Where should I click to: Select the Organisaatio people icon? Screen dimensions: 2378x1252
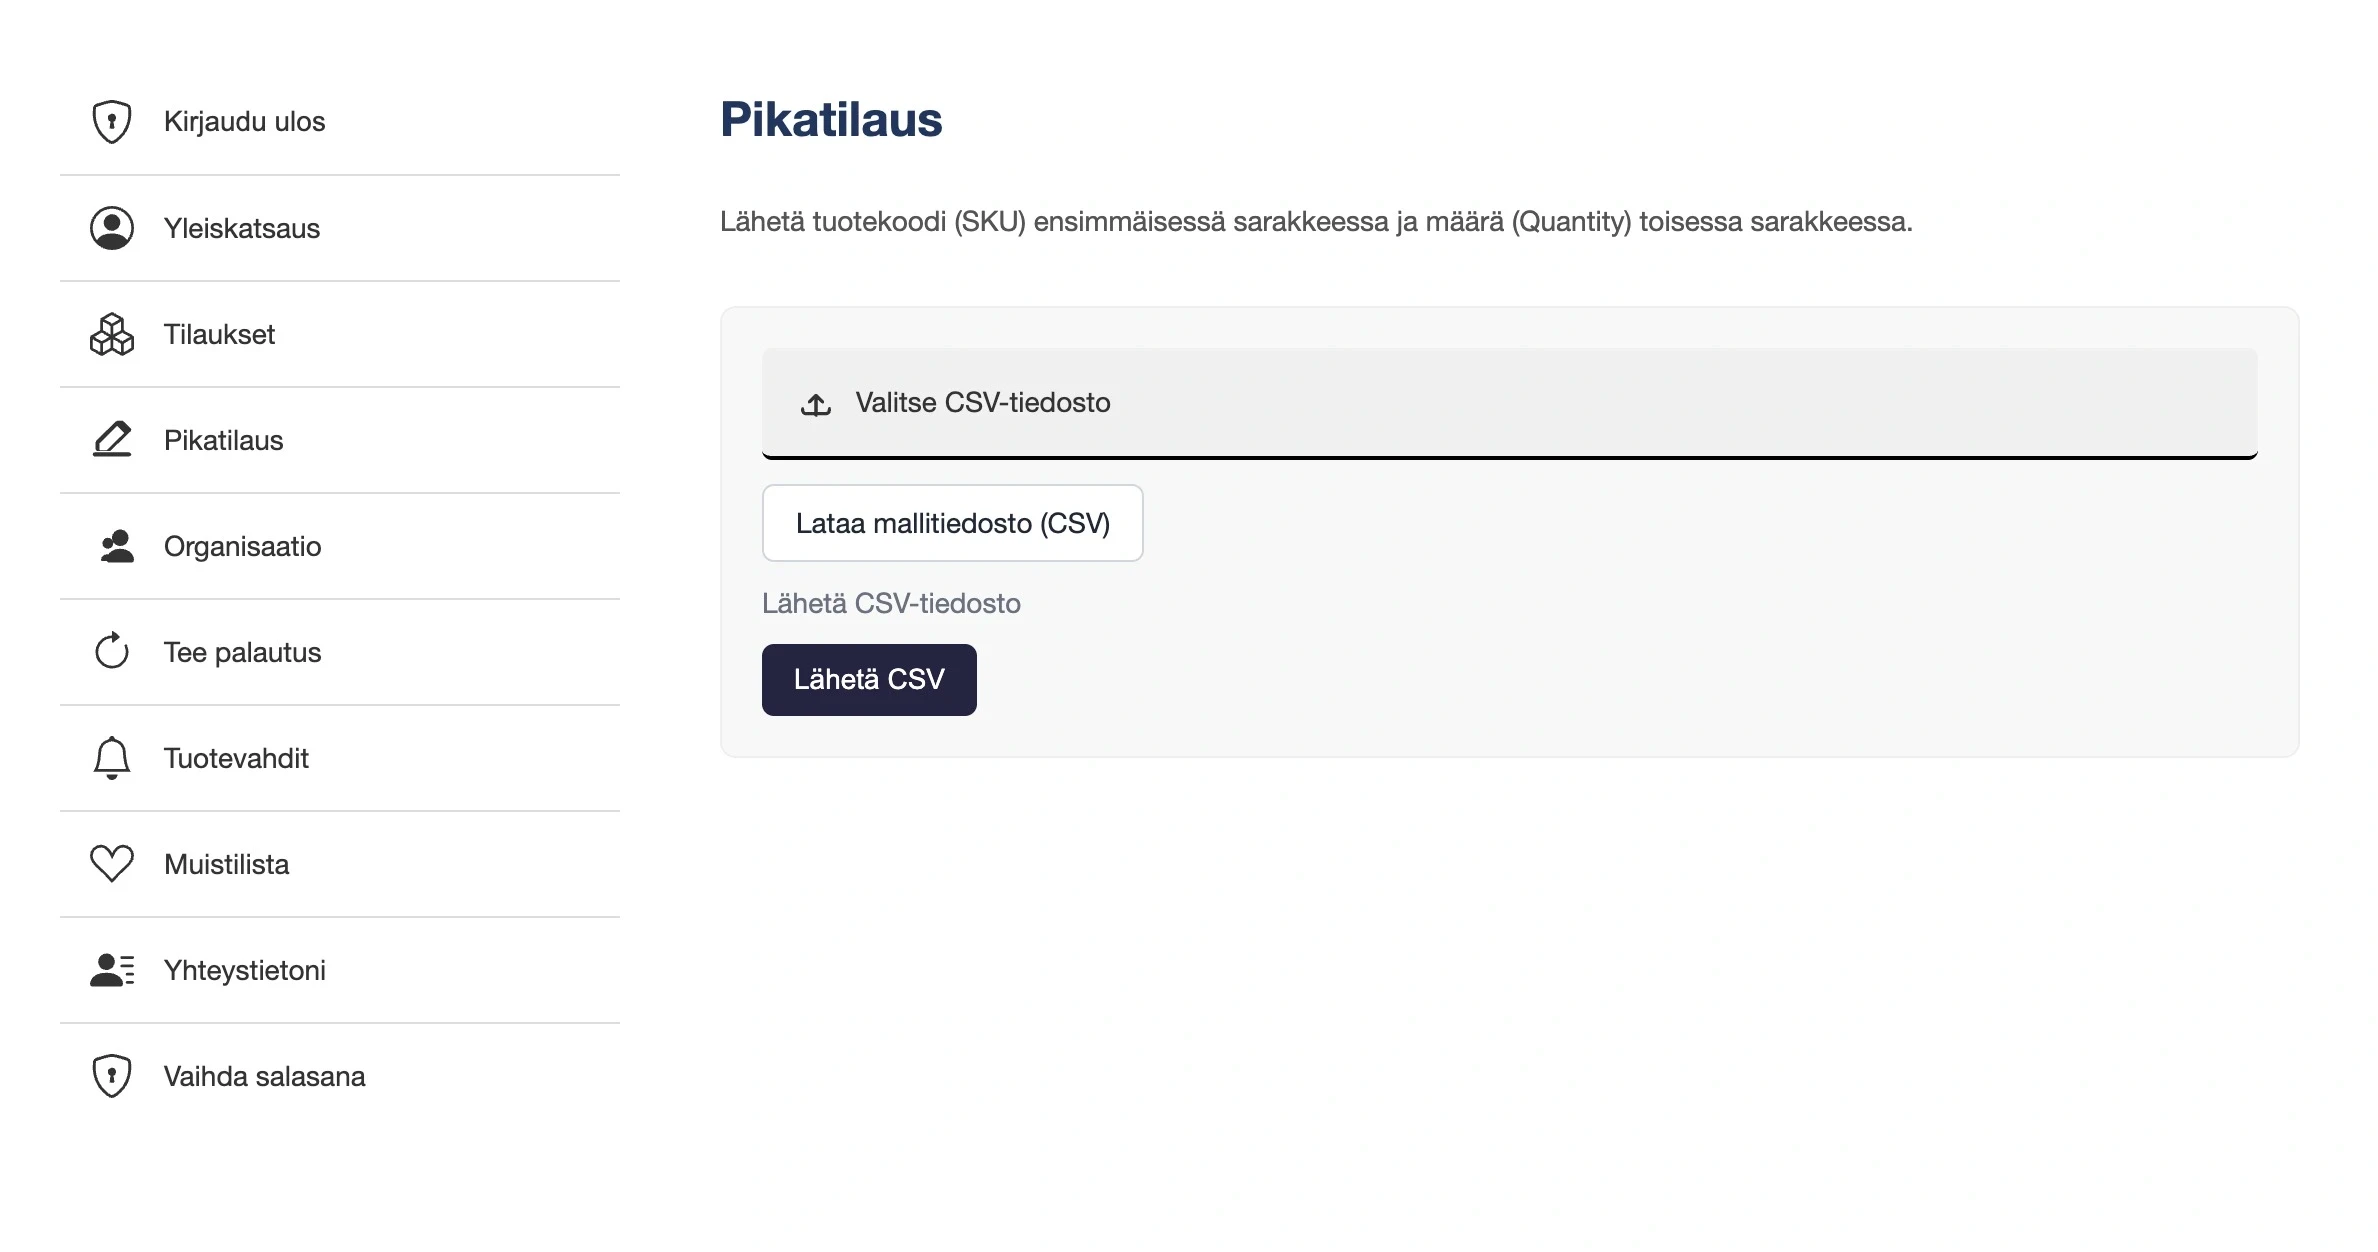click(x=111, y=546)
